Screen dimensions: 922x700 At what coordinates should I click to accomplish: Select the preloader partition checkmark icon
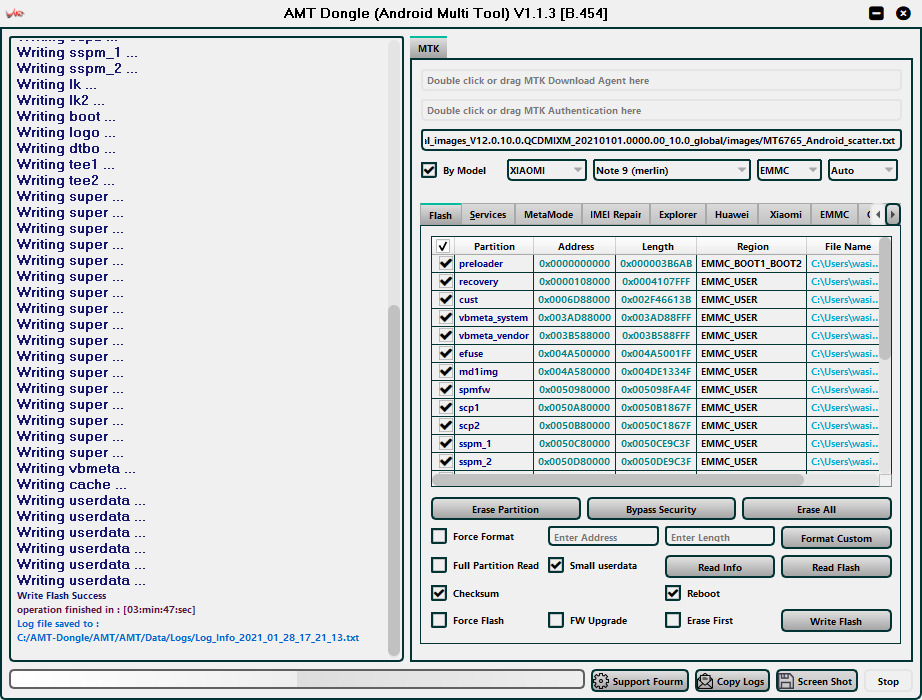(444, 263)
